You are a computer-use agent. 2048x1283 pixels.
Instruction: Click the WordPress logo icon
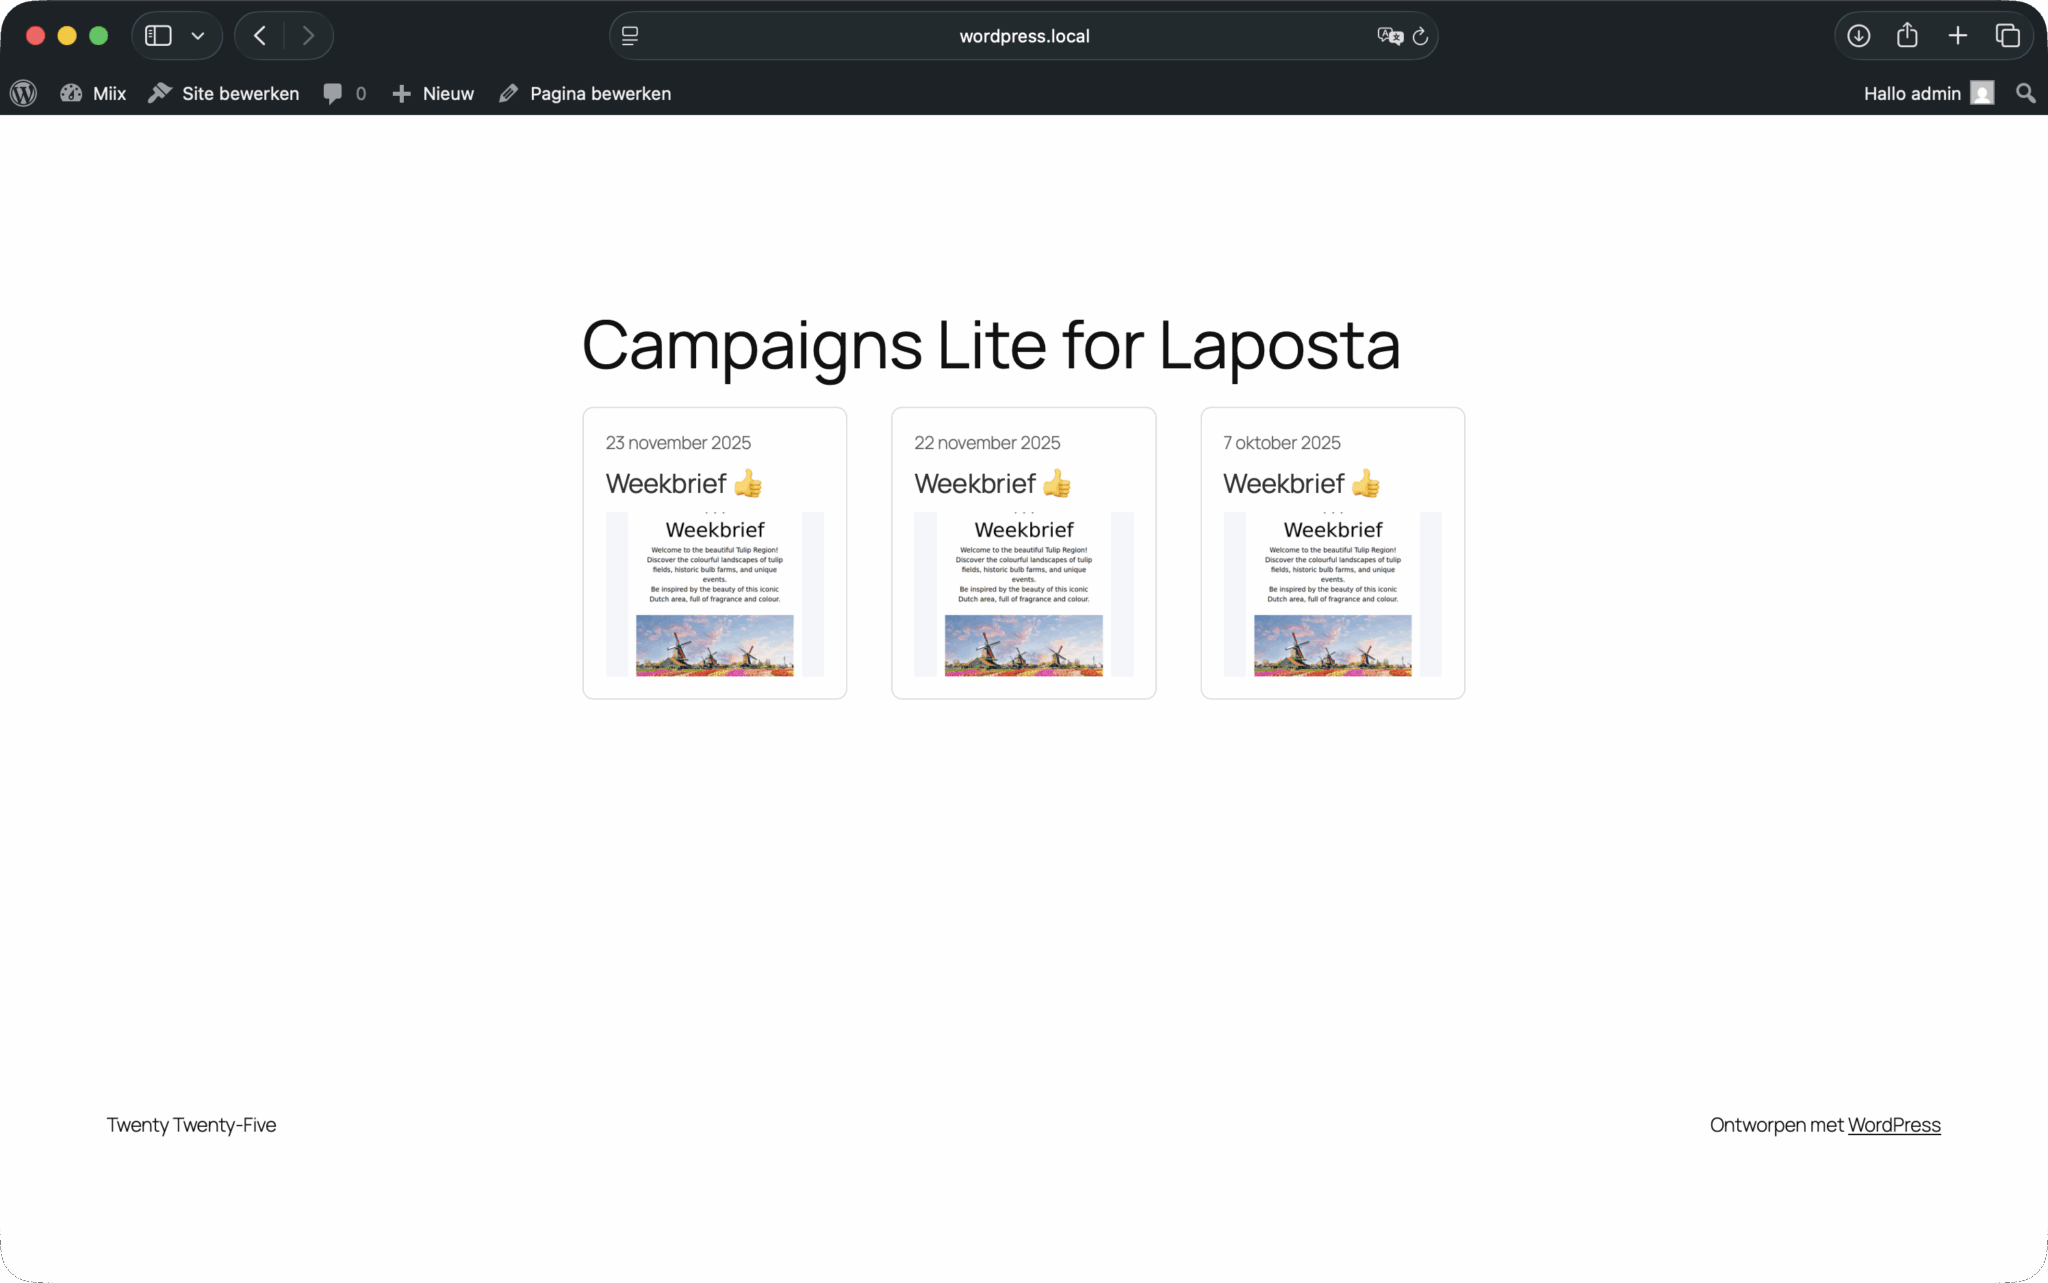[23, 93]
